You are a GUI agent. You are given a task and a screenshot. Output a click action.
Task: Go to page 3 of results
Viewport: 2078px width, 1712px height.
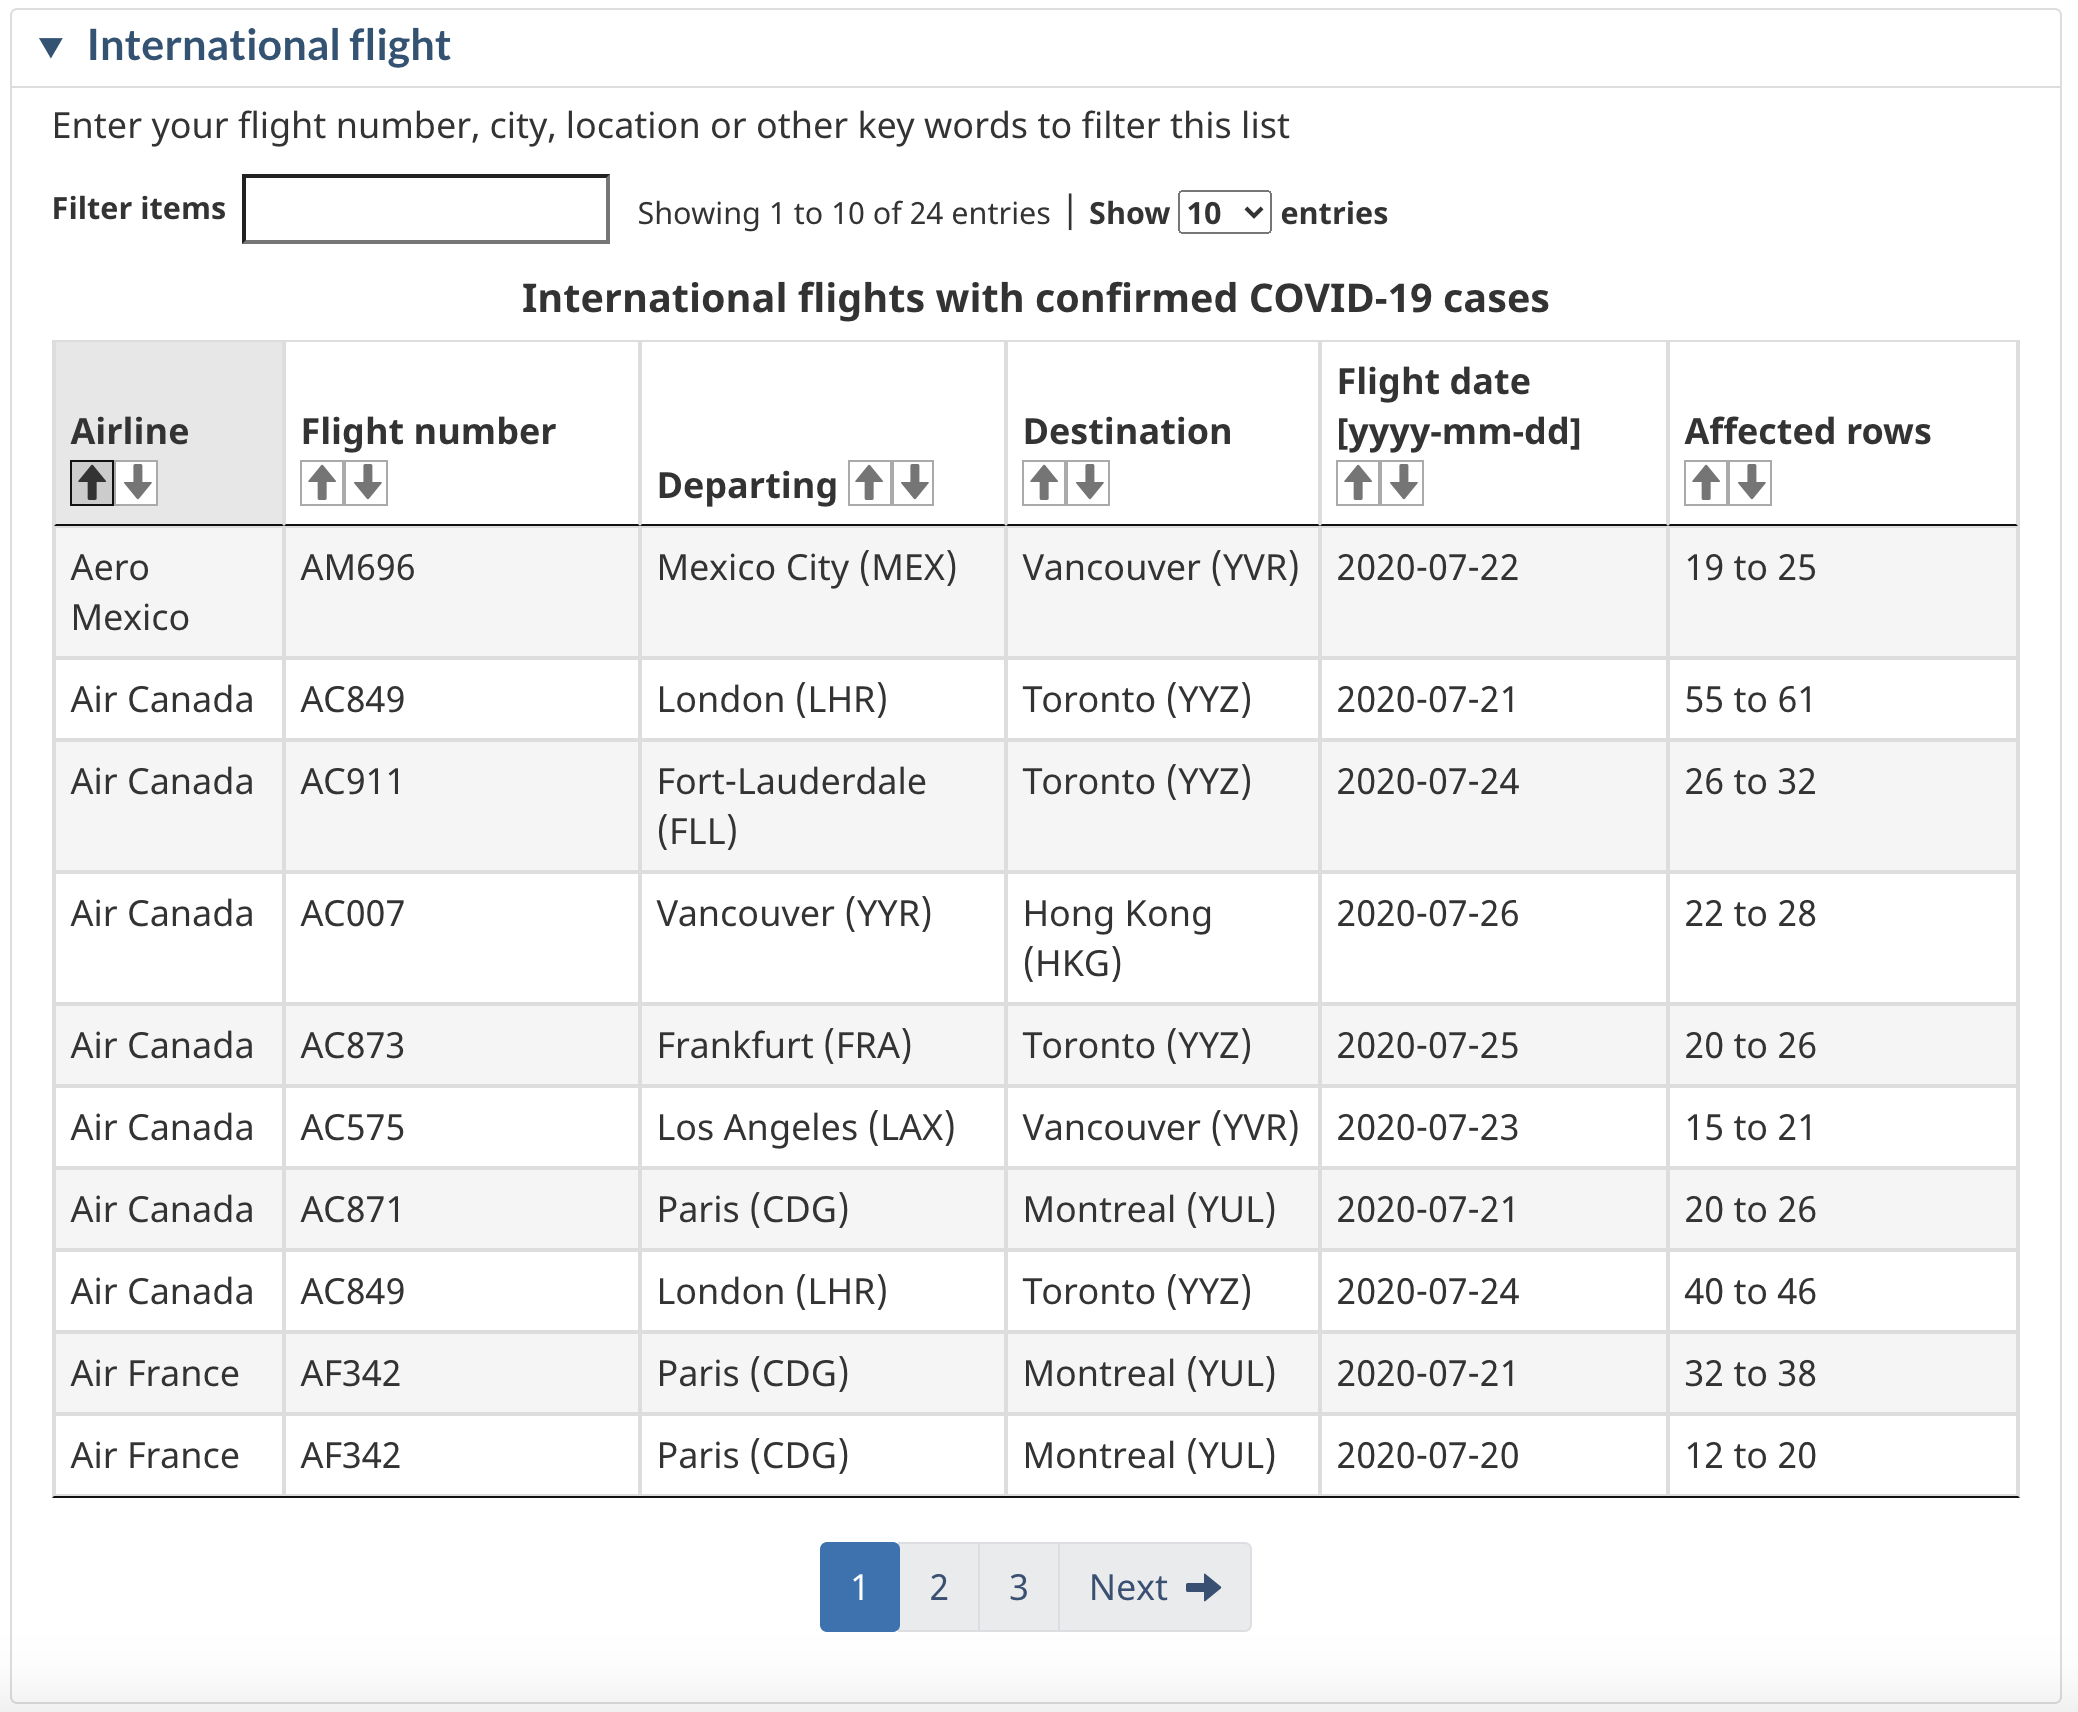(x=1019, y=1587)
